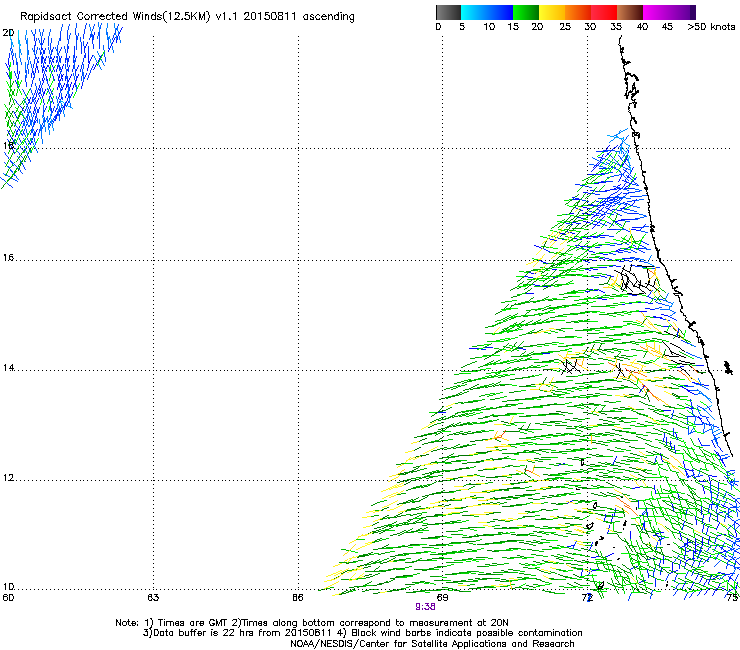740x650 pixels.
Task: Click the longitude 69 axis label
Action: point(442,598)
